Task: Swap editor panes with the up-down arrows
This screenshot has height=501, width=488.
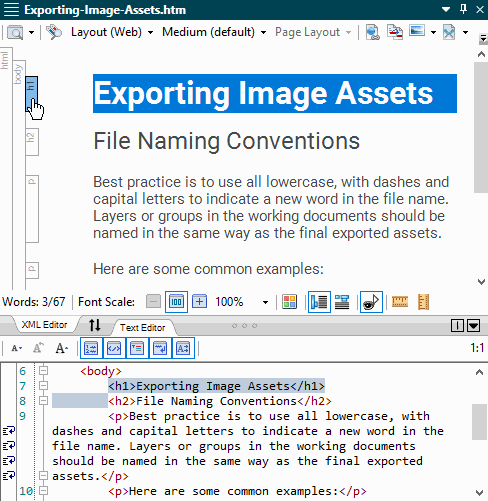Action: [x=95, y=325]
